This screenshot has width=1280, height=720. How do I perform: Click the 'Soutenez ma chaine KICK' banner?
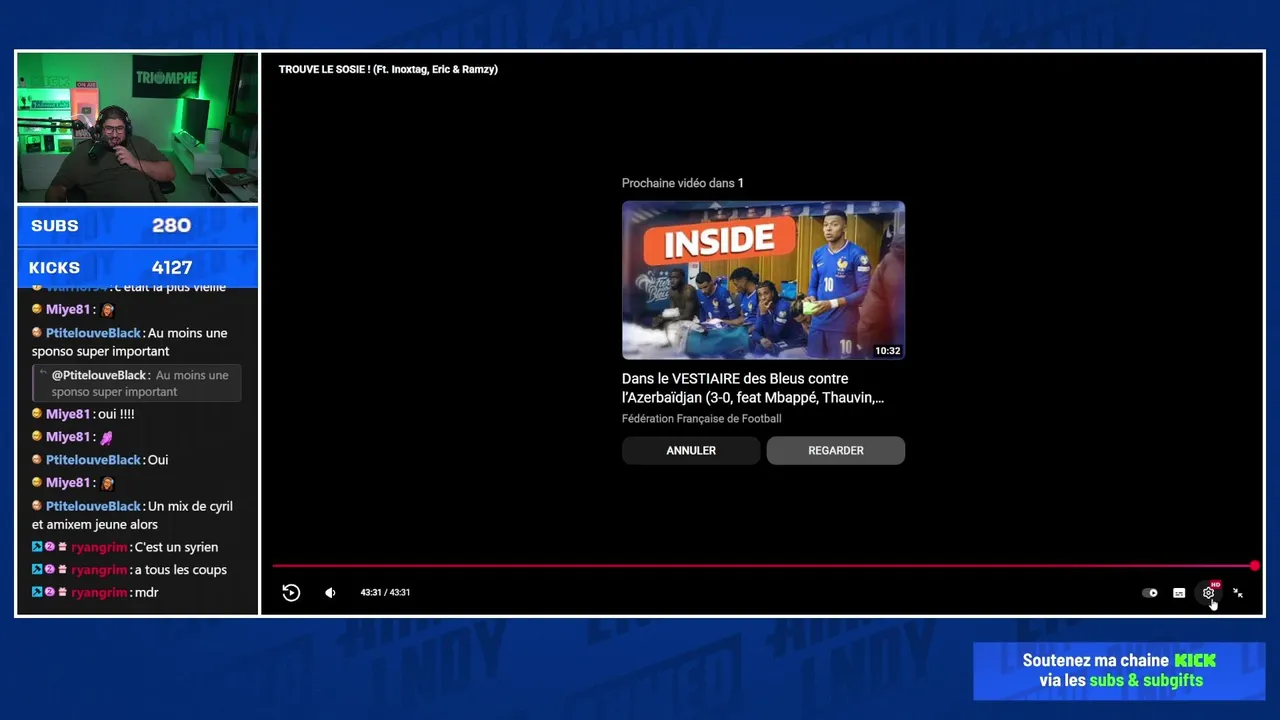point(1119,671)
